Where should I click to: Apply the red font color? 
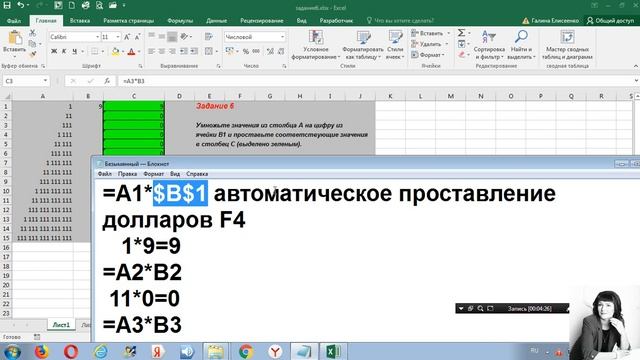[131, 51]
